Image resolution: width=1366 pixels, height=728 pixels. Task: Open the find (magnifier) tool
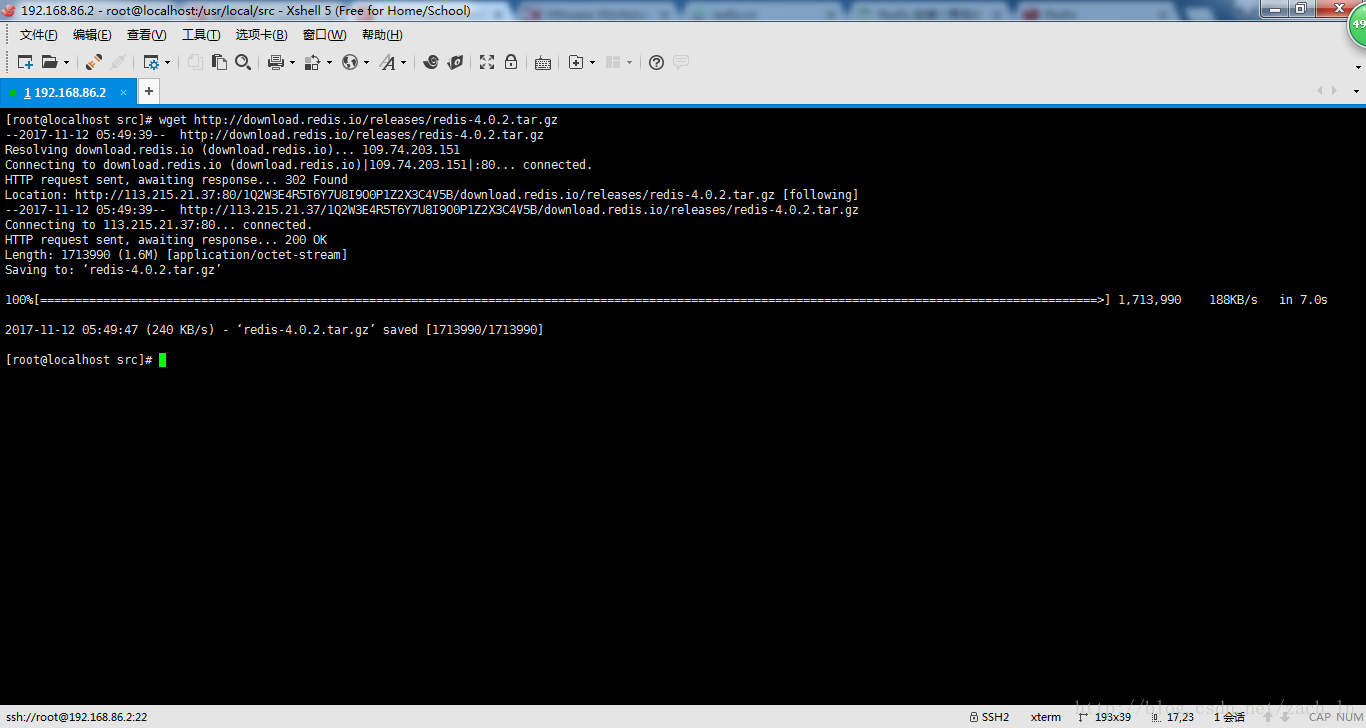243,62
